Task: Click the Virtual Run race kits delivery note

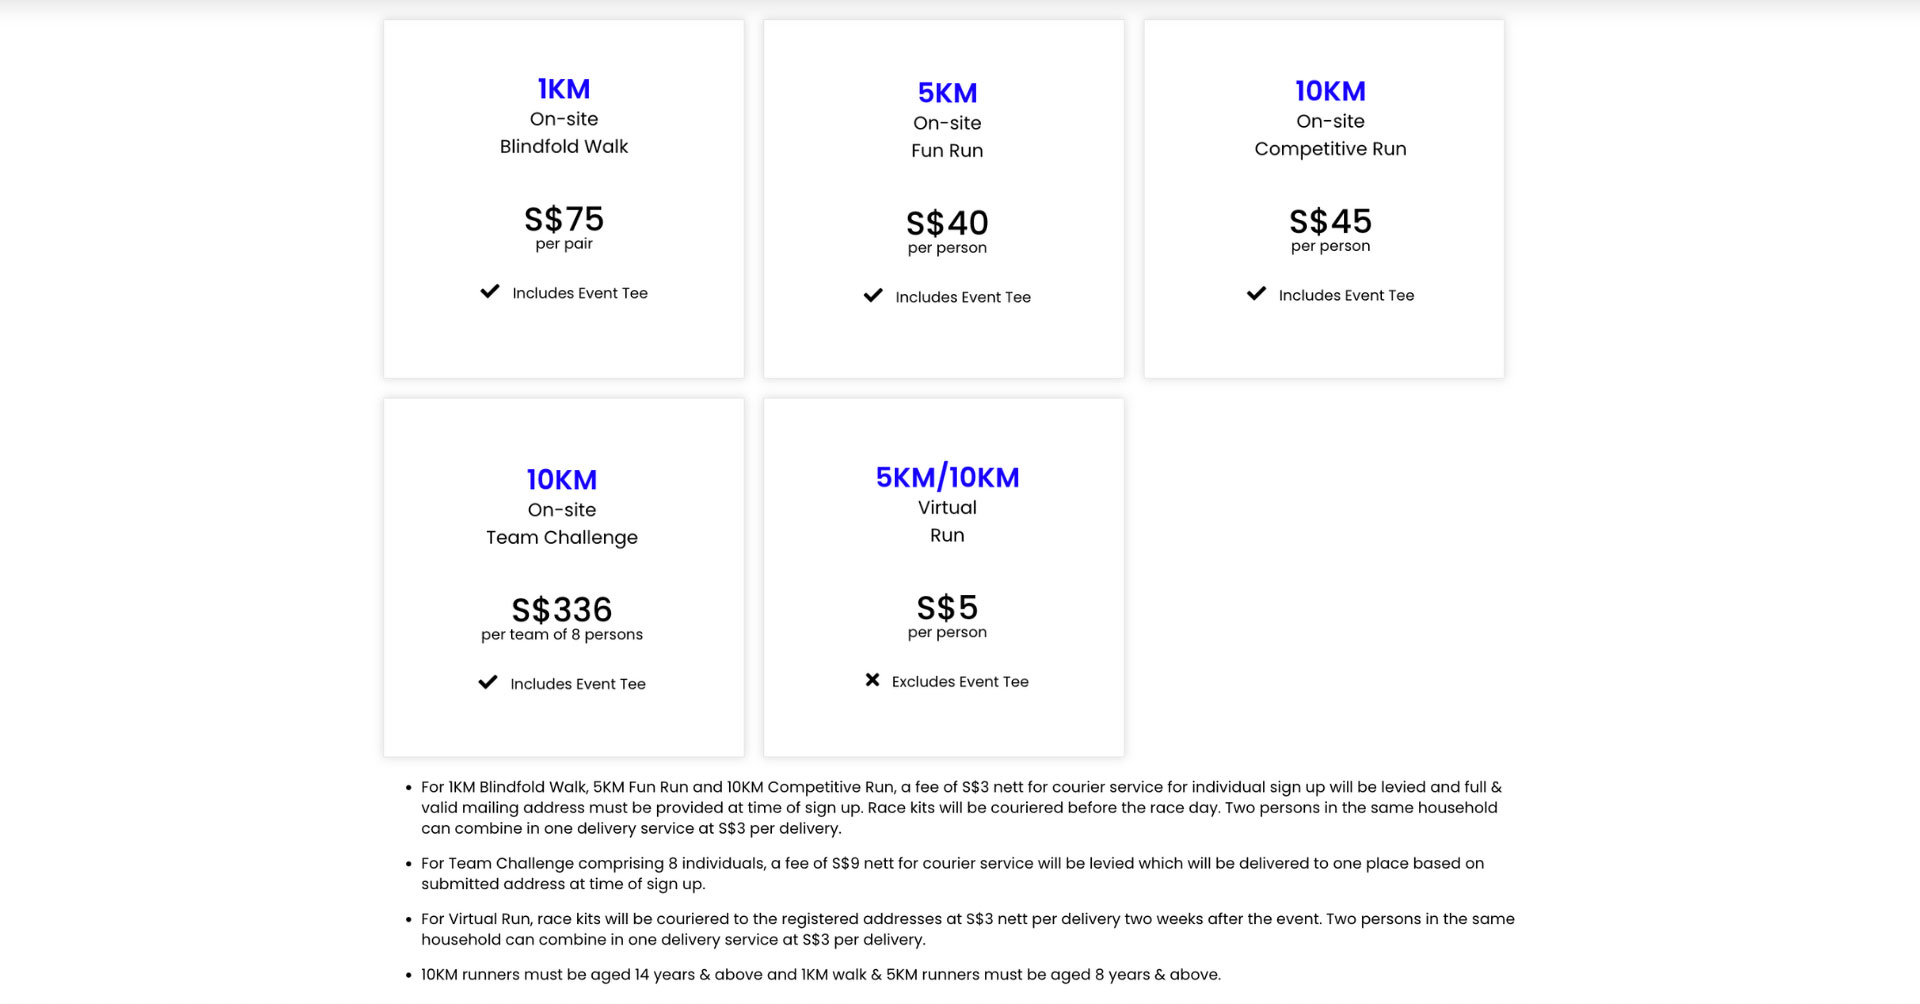Action: pyautogui.click(x=968, y=929)
